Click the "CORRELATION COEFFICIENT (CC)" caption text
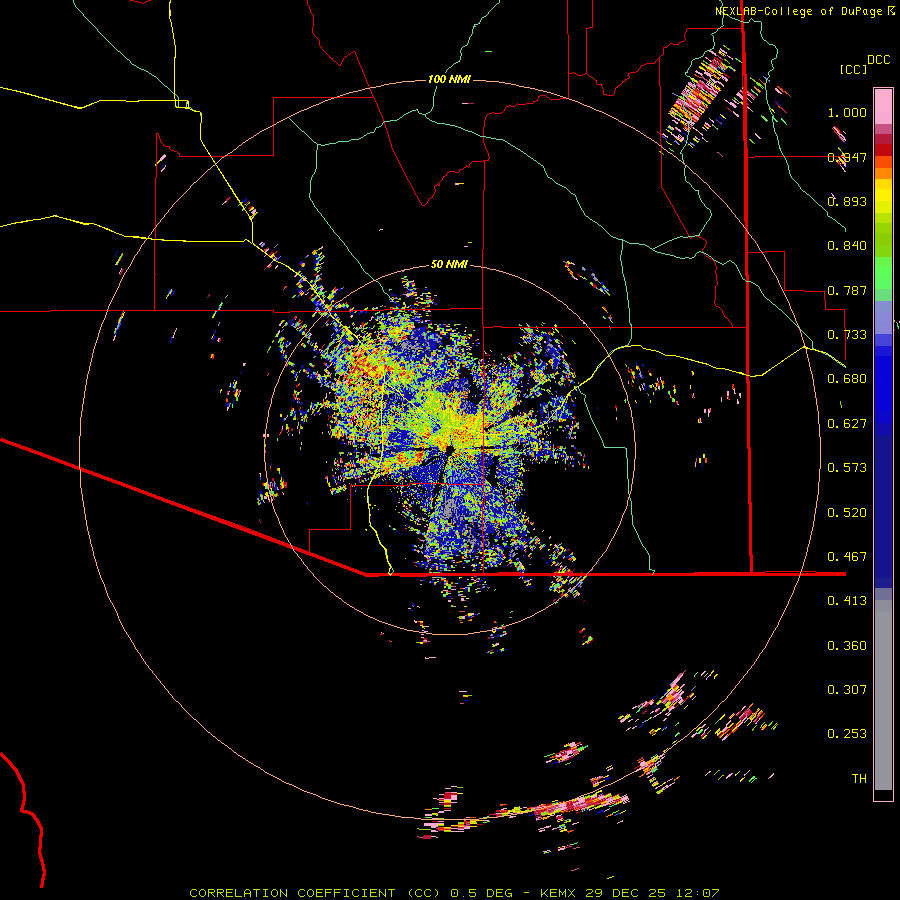Screen dimensions: 900x900 pyautogui.click(x=314, y=893)
